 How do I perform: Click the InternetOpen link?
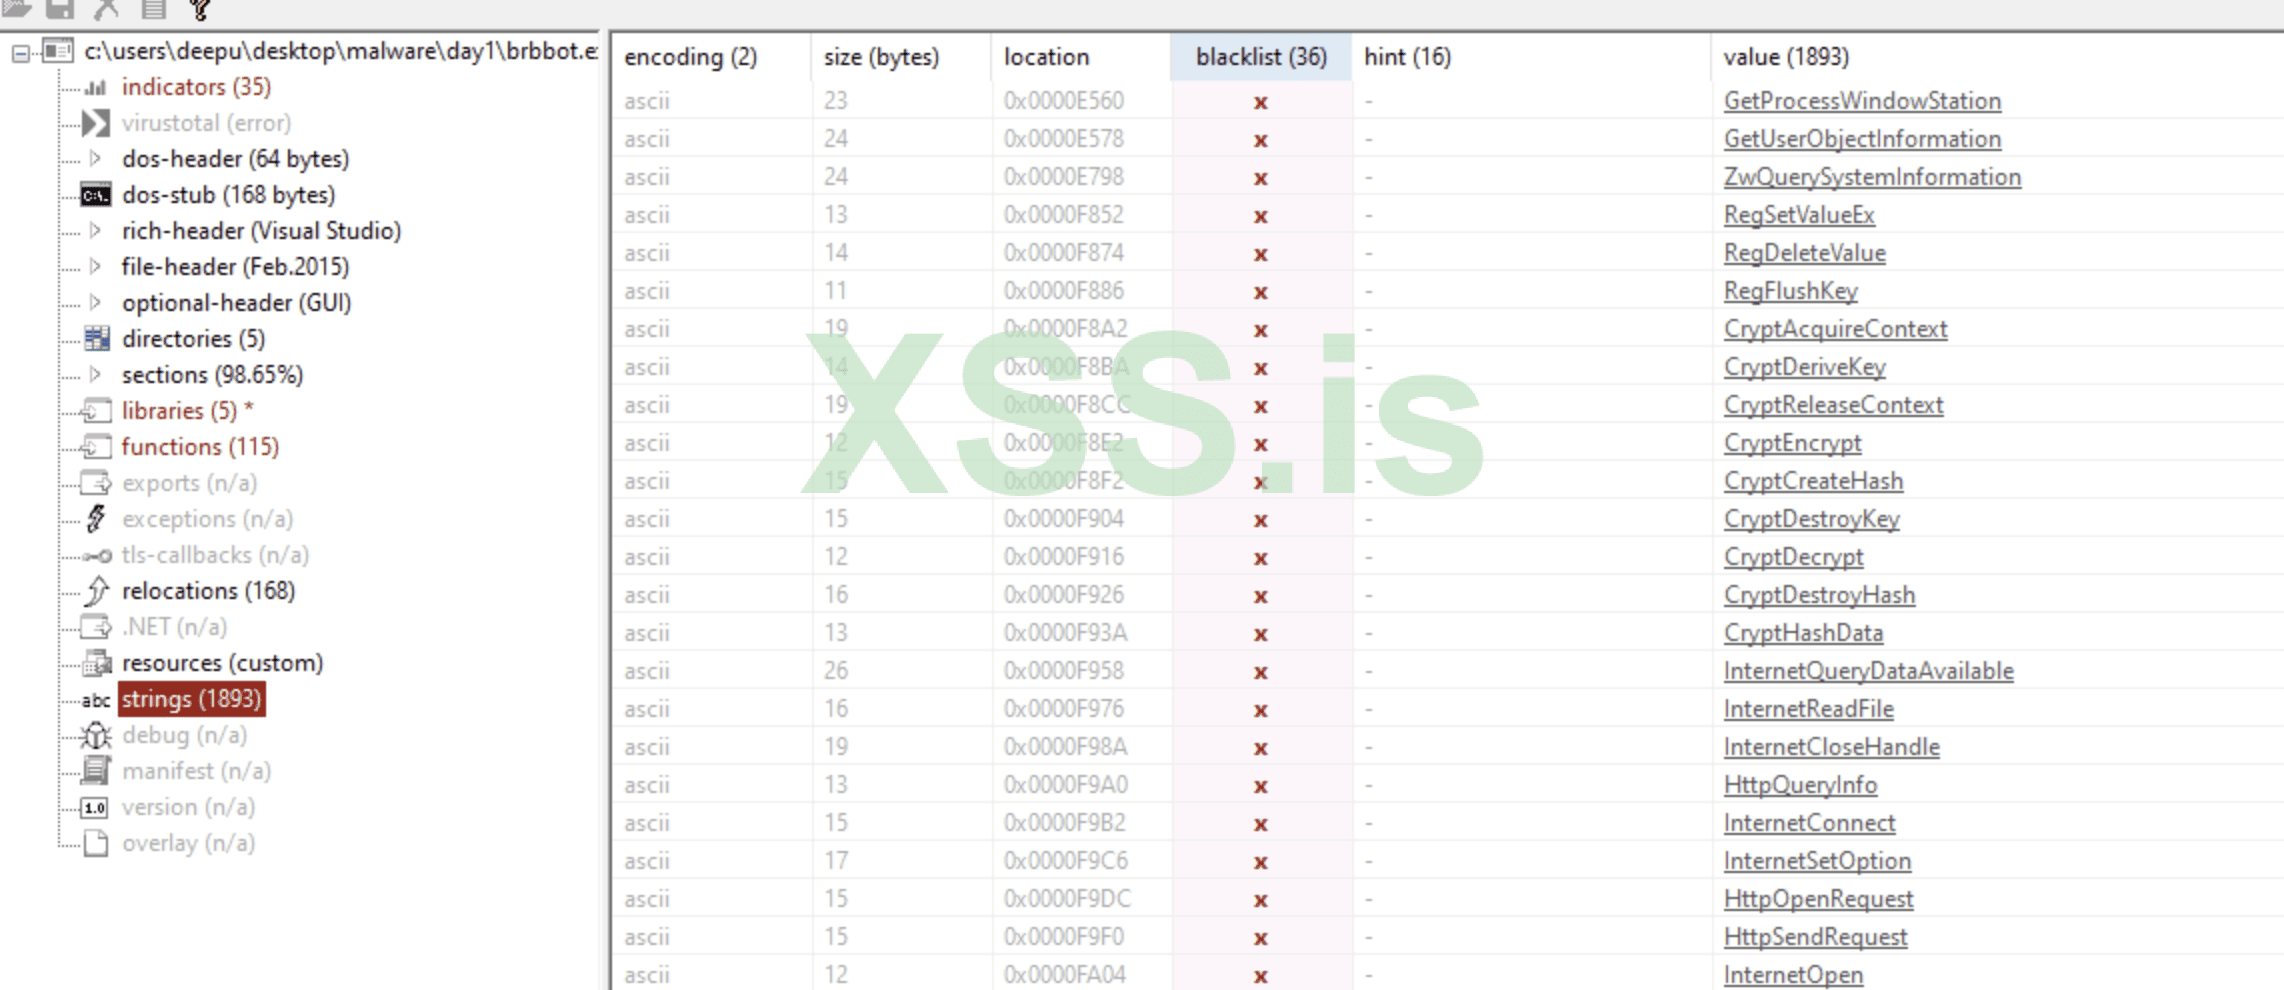pyautogui.click(x=1793, y=975)
